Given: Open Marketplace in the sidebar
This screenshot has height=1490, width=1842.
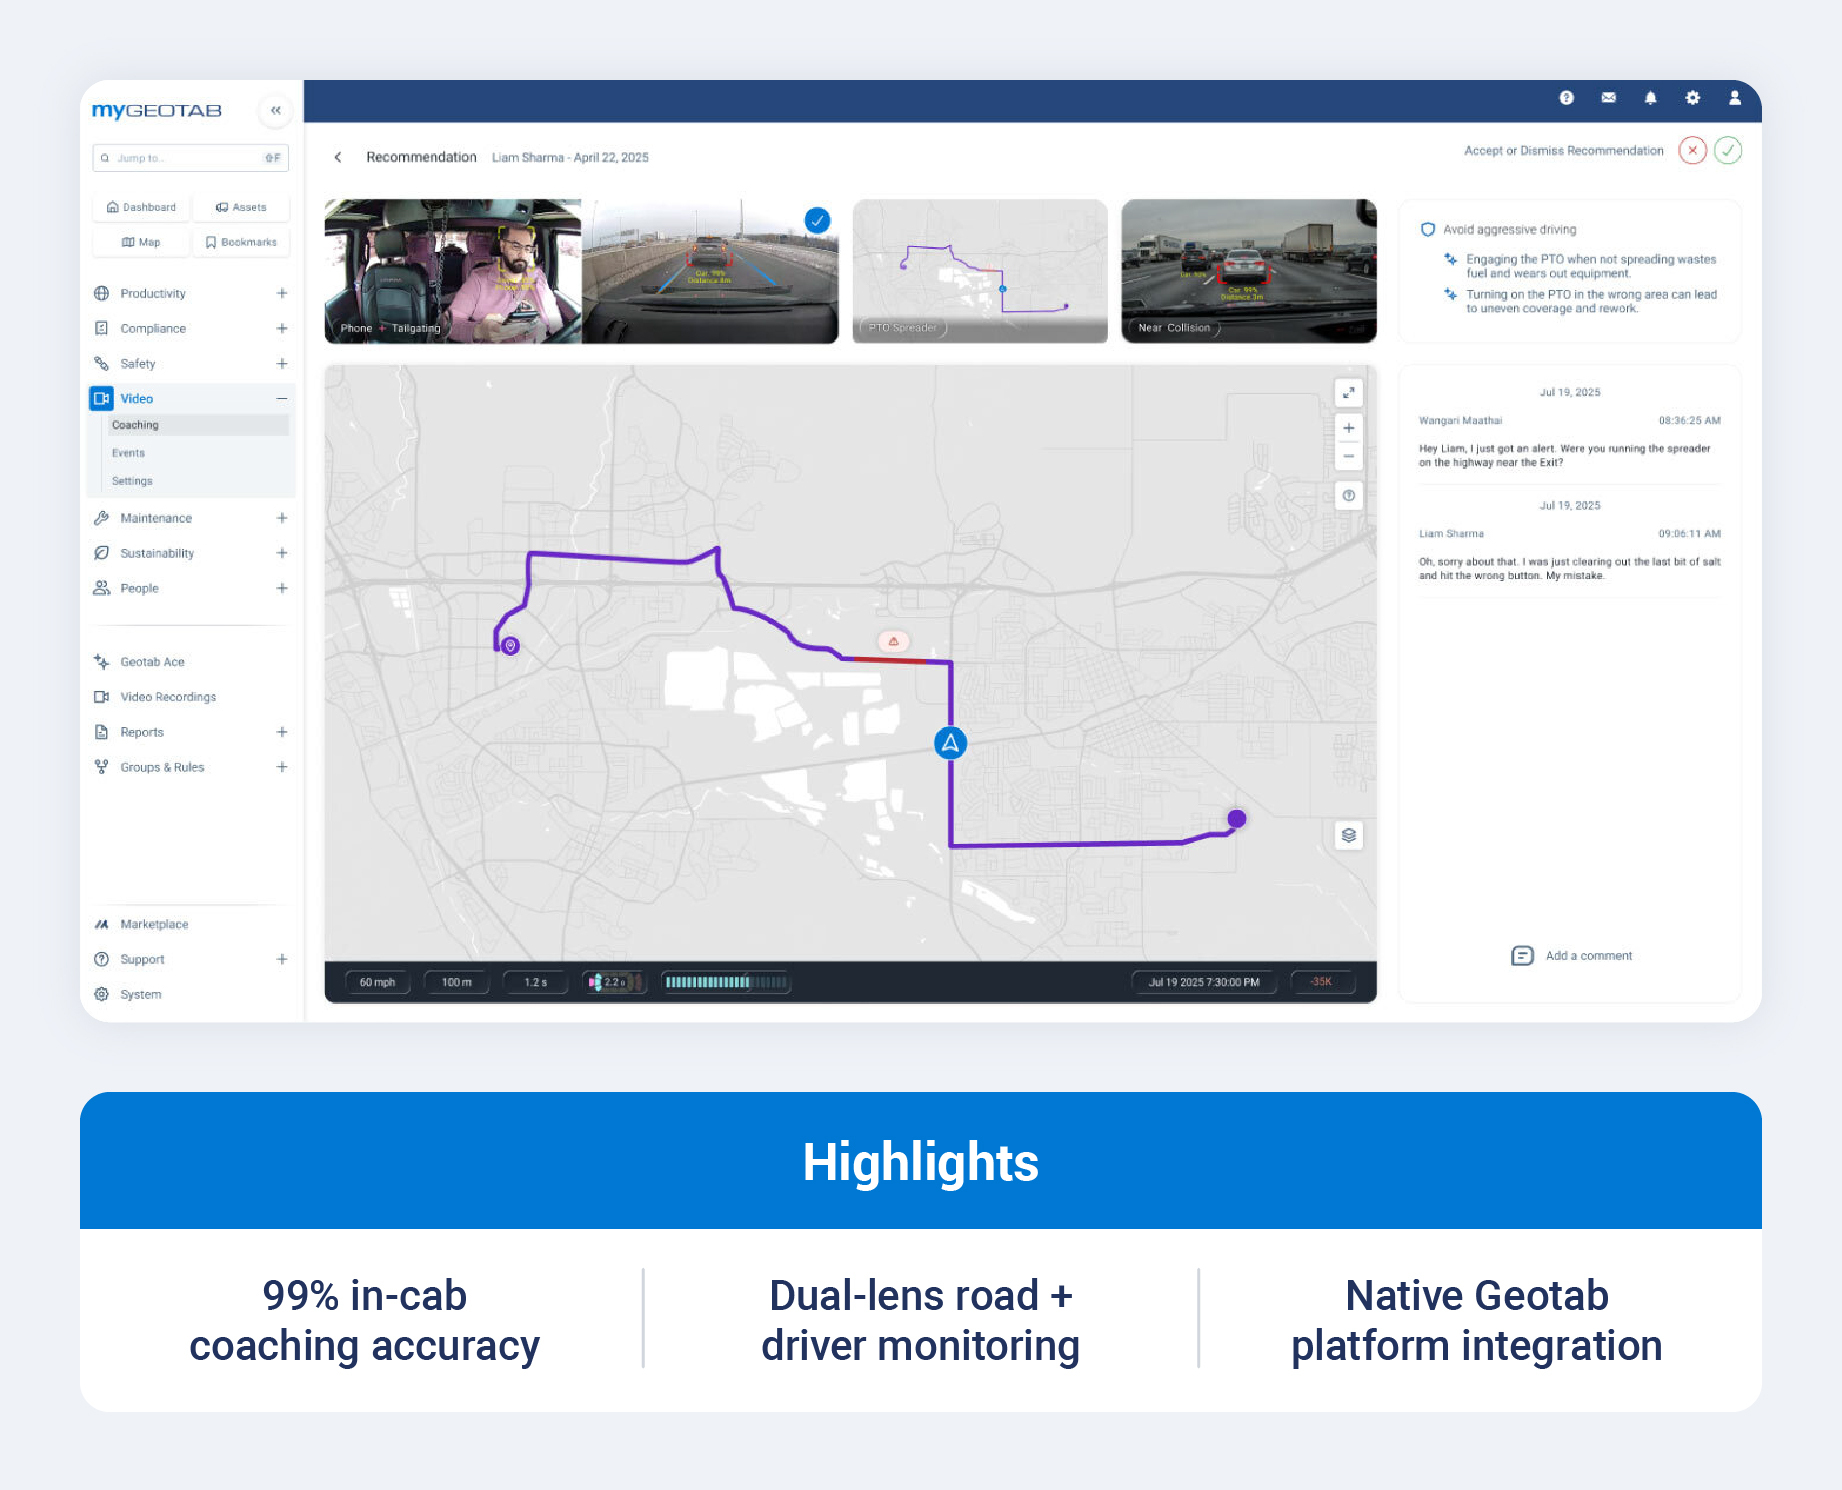Looking at the screenshot, I should point(153,924).
